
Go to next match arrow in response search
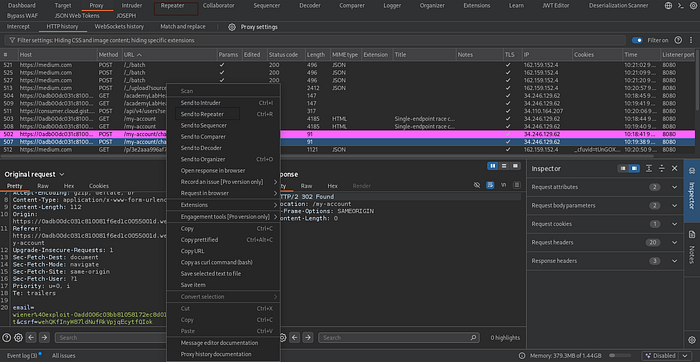point(308,338)
